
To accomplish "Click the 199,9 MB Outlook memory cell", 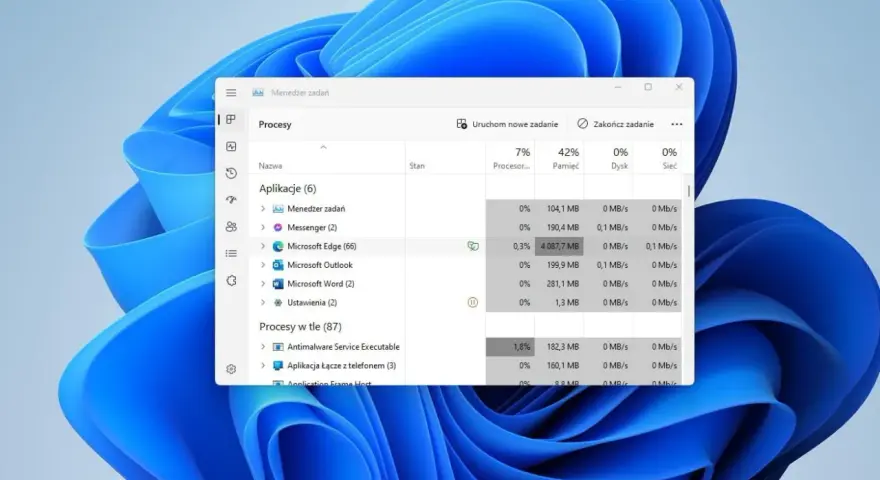I will coord(560,265).
